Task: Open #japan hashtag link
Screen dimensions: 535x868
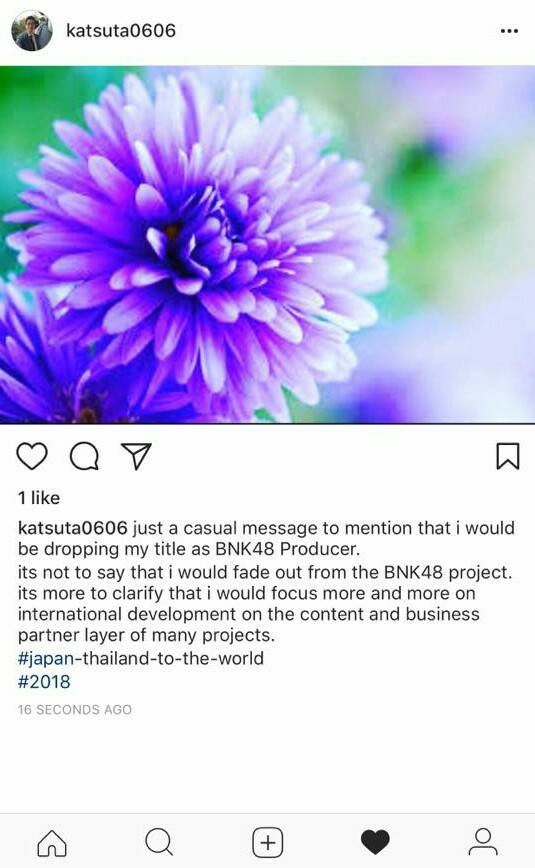Action: pos(46,658)
